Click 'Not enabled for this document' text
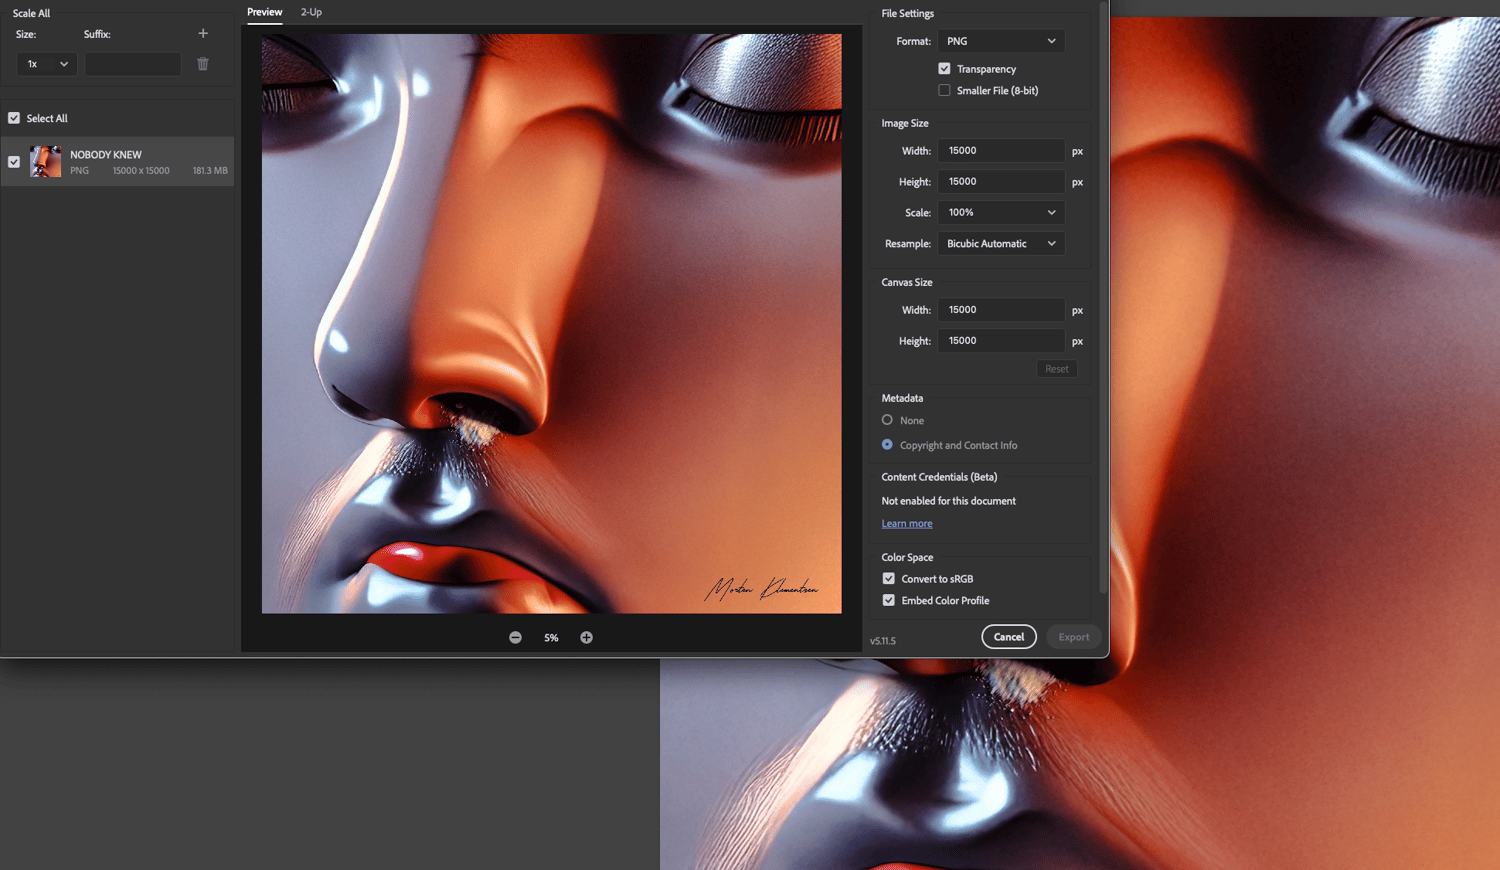 (x=948, y=501)
